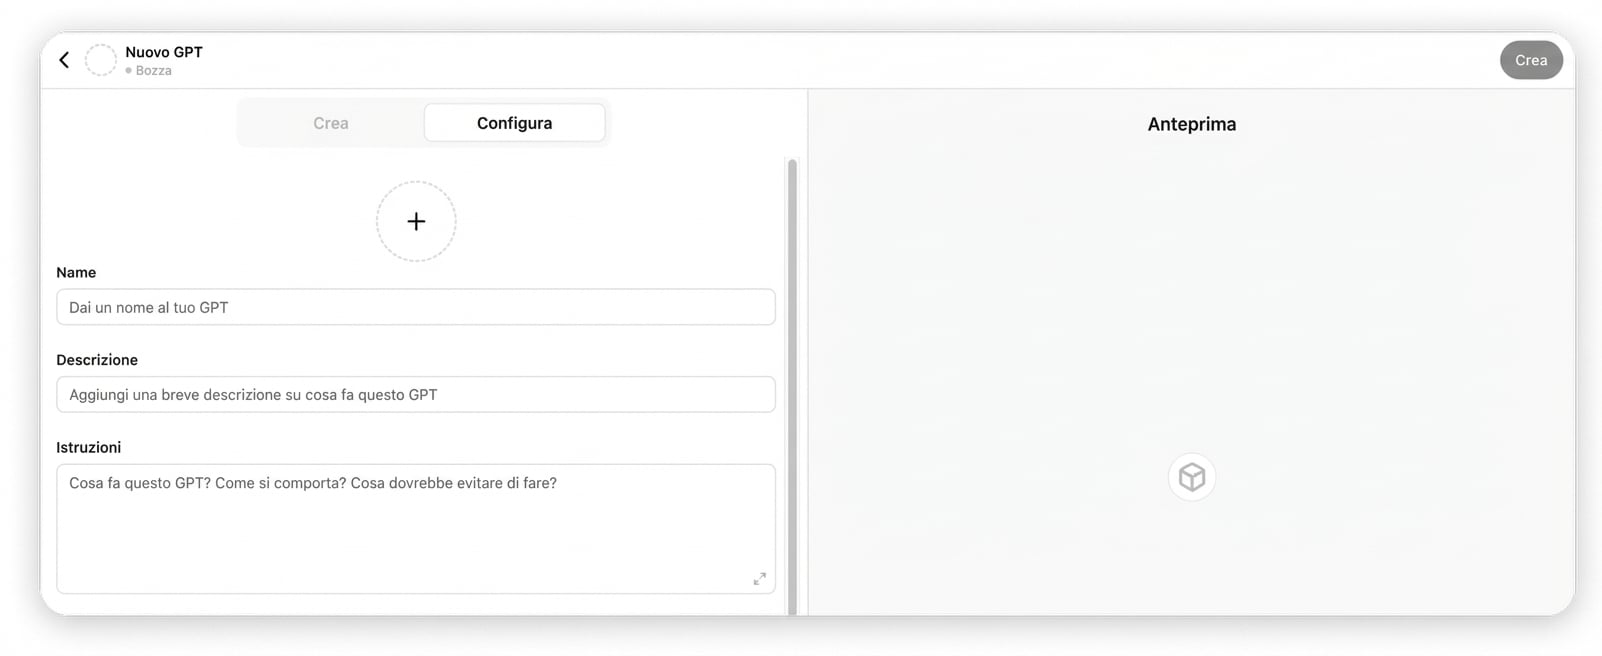Focus the "Dai un nome al tuo GPT" field
The width and height of the screenshot is (1602, 656).
[x=415, y=307]
